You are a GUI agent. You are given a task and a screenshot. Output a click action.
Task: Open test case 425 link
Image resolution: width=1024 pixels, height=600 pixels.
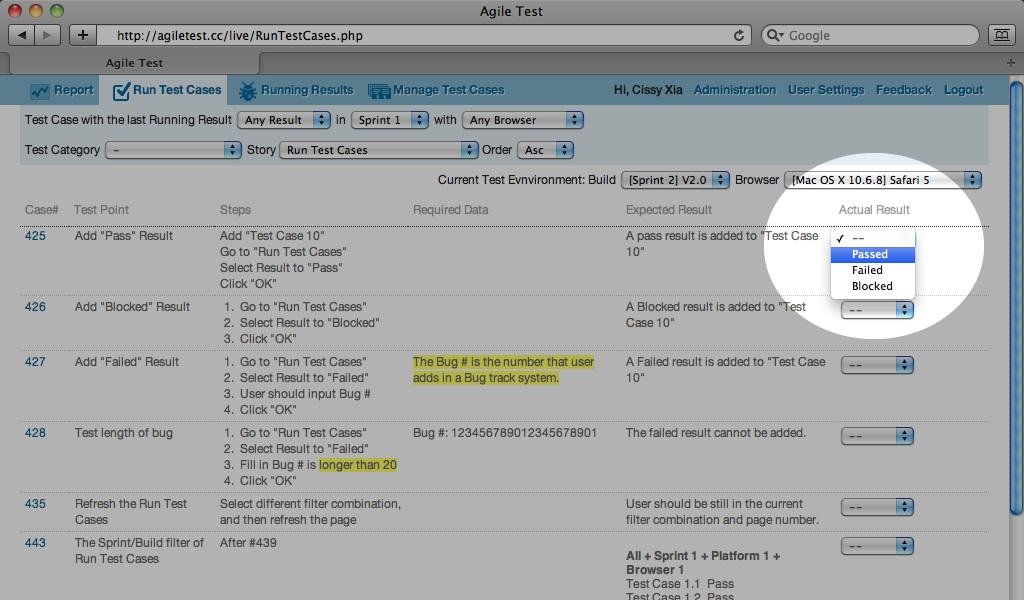point(35,235)
